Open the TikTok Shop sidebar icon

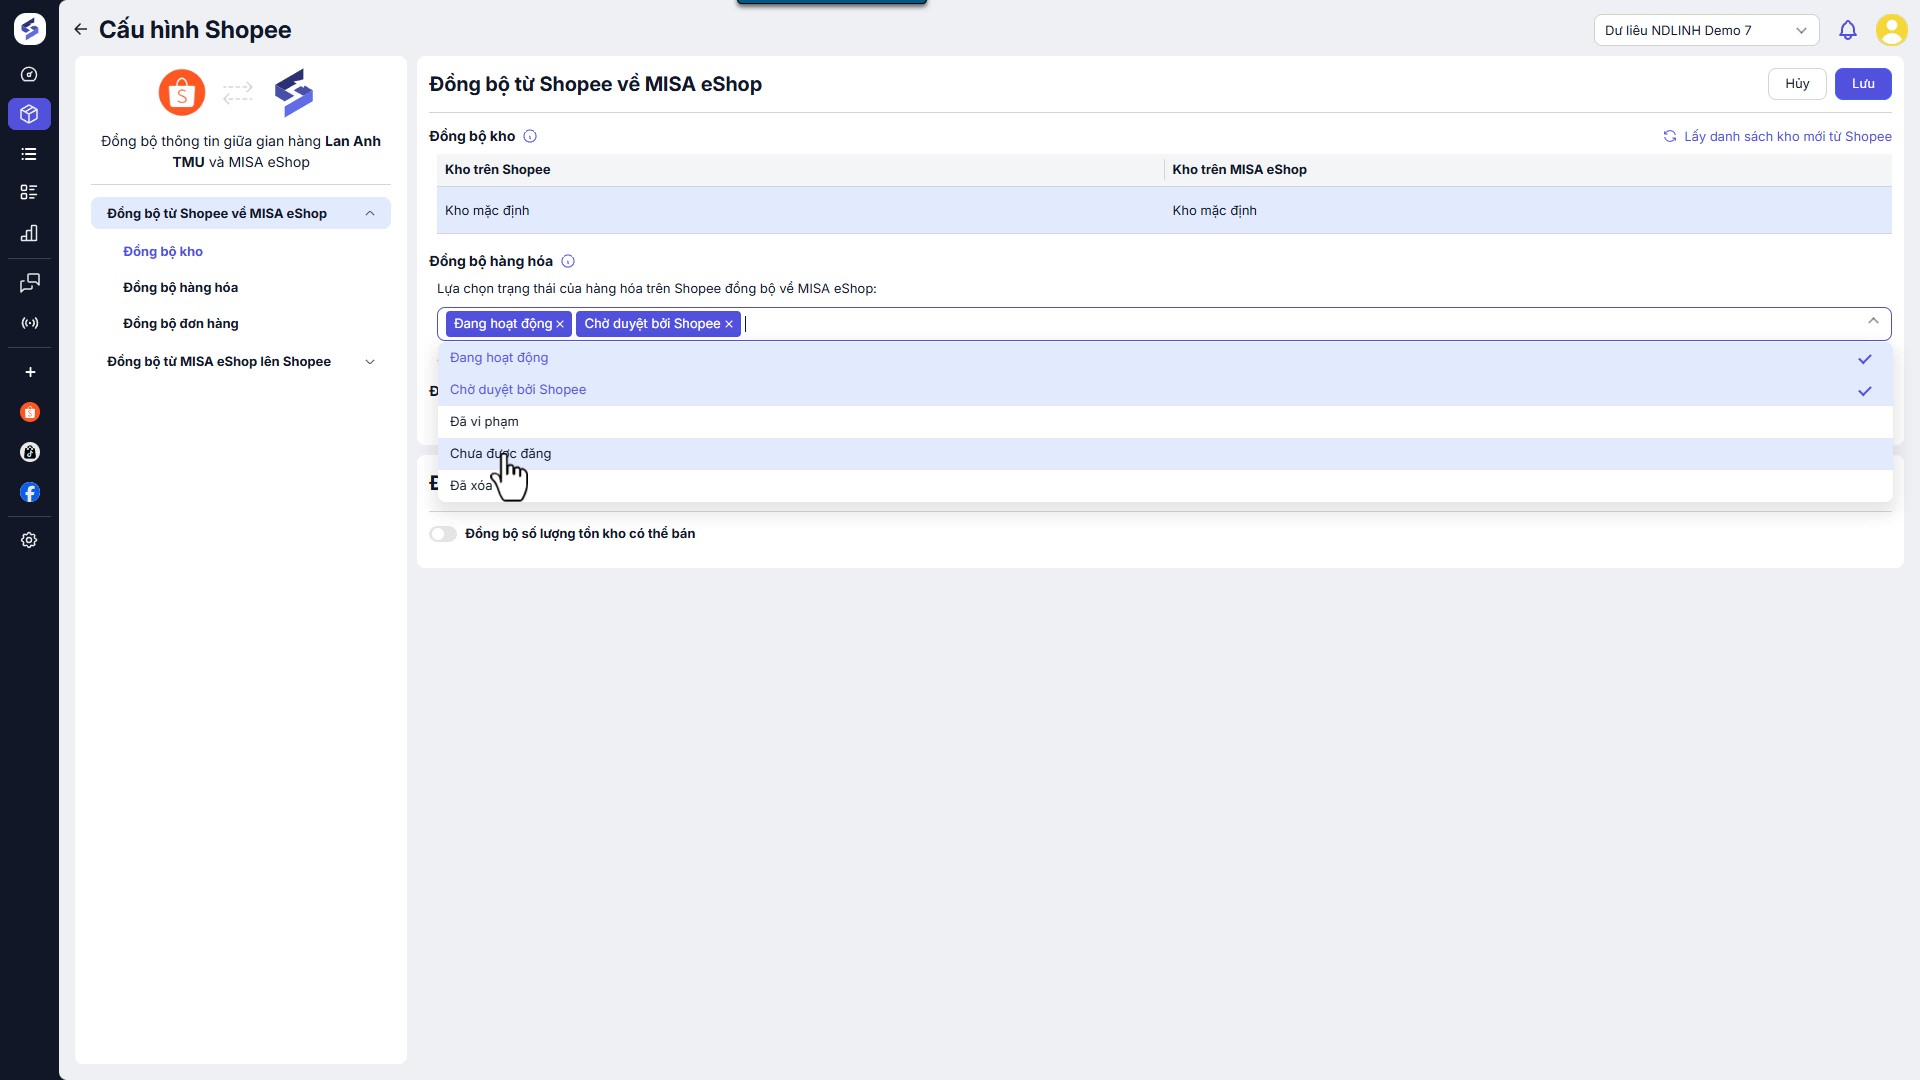tap(30, 452)
